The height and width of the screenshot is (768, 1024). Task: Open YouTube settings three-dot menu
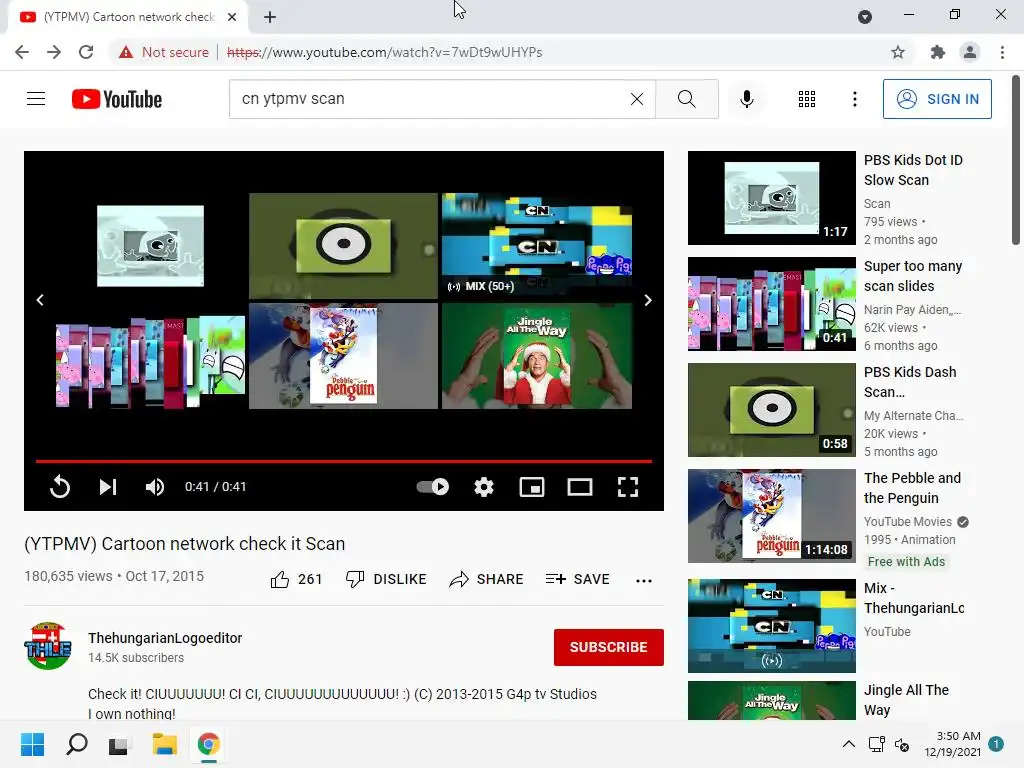(854, 99)
